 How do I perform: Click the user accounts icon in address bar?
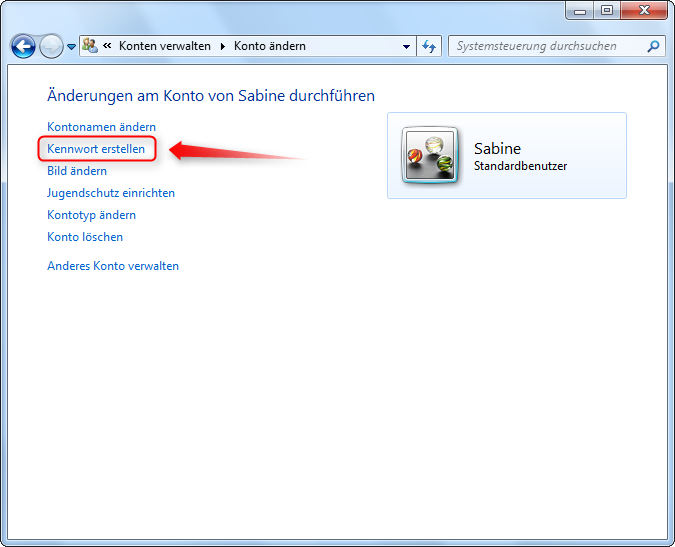tap(90, 46)
